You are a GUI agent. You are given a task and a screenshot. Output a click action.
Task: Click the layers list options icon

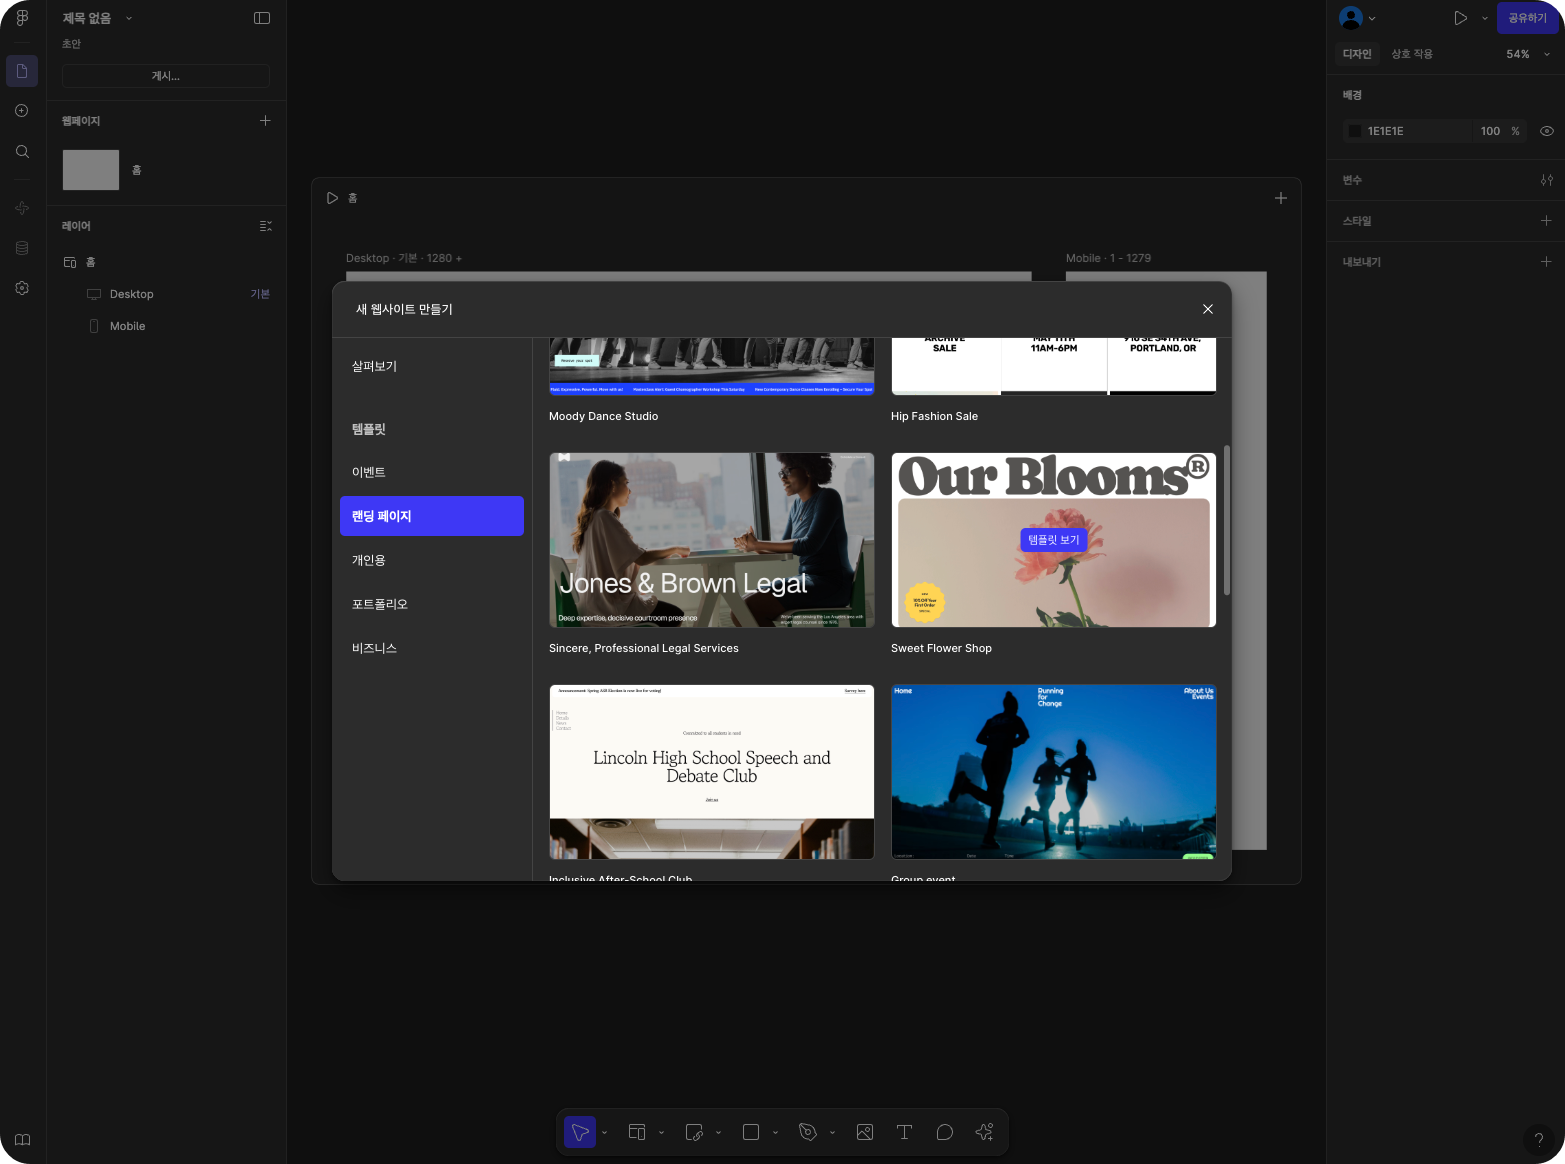coord(265,226)
